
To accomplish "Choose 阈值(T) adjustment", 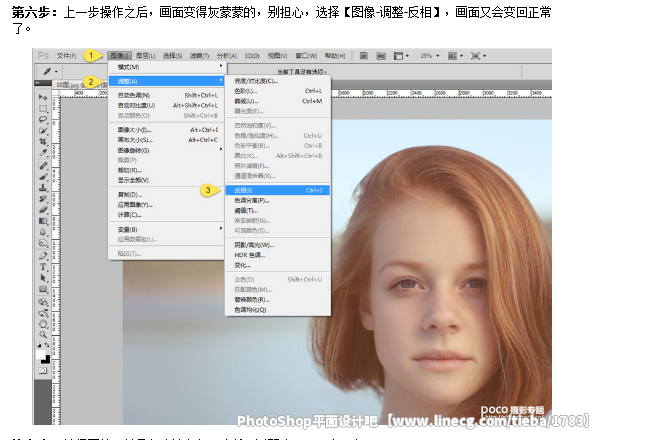I will pos(278,211).
